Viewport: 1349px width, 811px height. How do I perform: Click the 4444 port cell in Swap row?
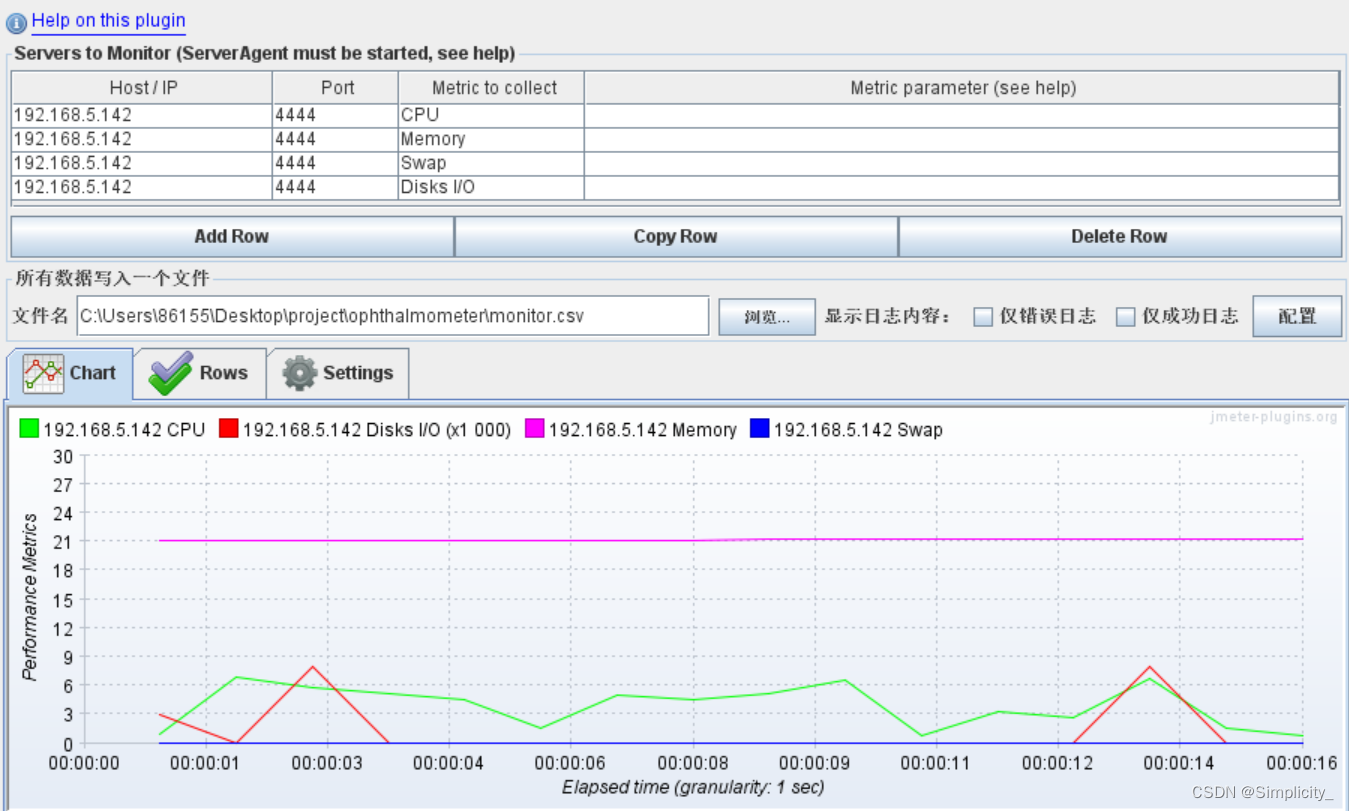(x=336, y=163)
